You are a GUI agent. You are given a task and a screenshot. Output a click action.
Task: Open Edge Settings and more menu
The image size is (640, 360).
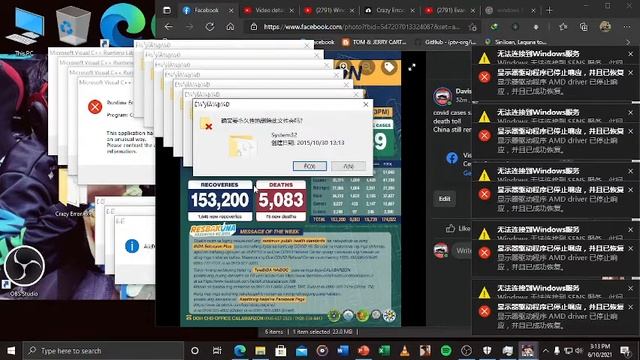627,27
